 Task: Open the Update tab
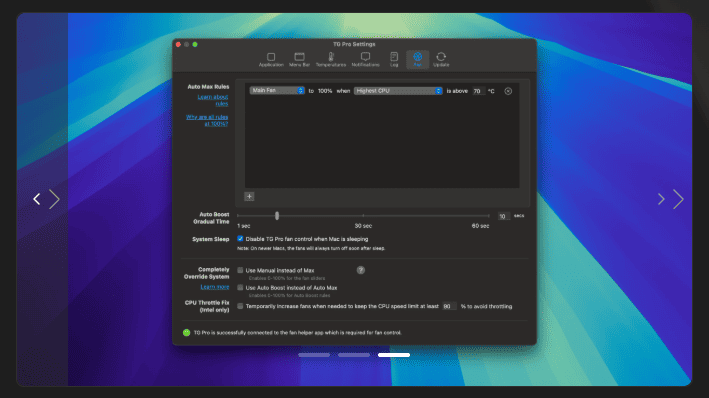441,60
